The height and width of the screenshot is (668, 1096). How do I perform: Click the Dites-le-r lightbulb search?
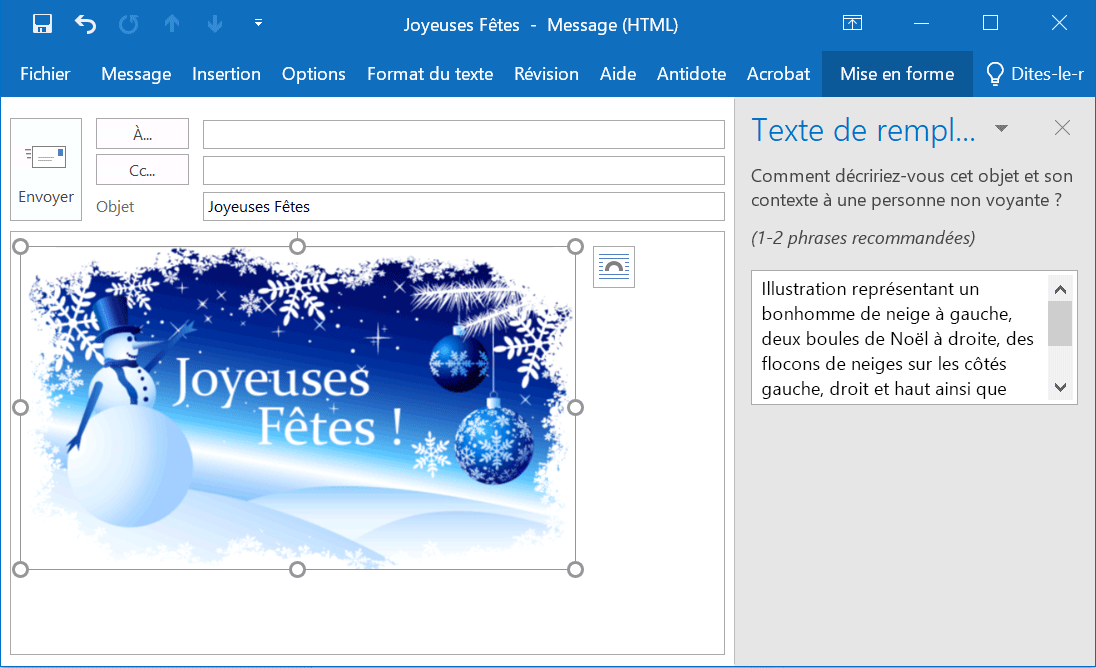pyautogui.click(x=1034, y=74)
